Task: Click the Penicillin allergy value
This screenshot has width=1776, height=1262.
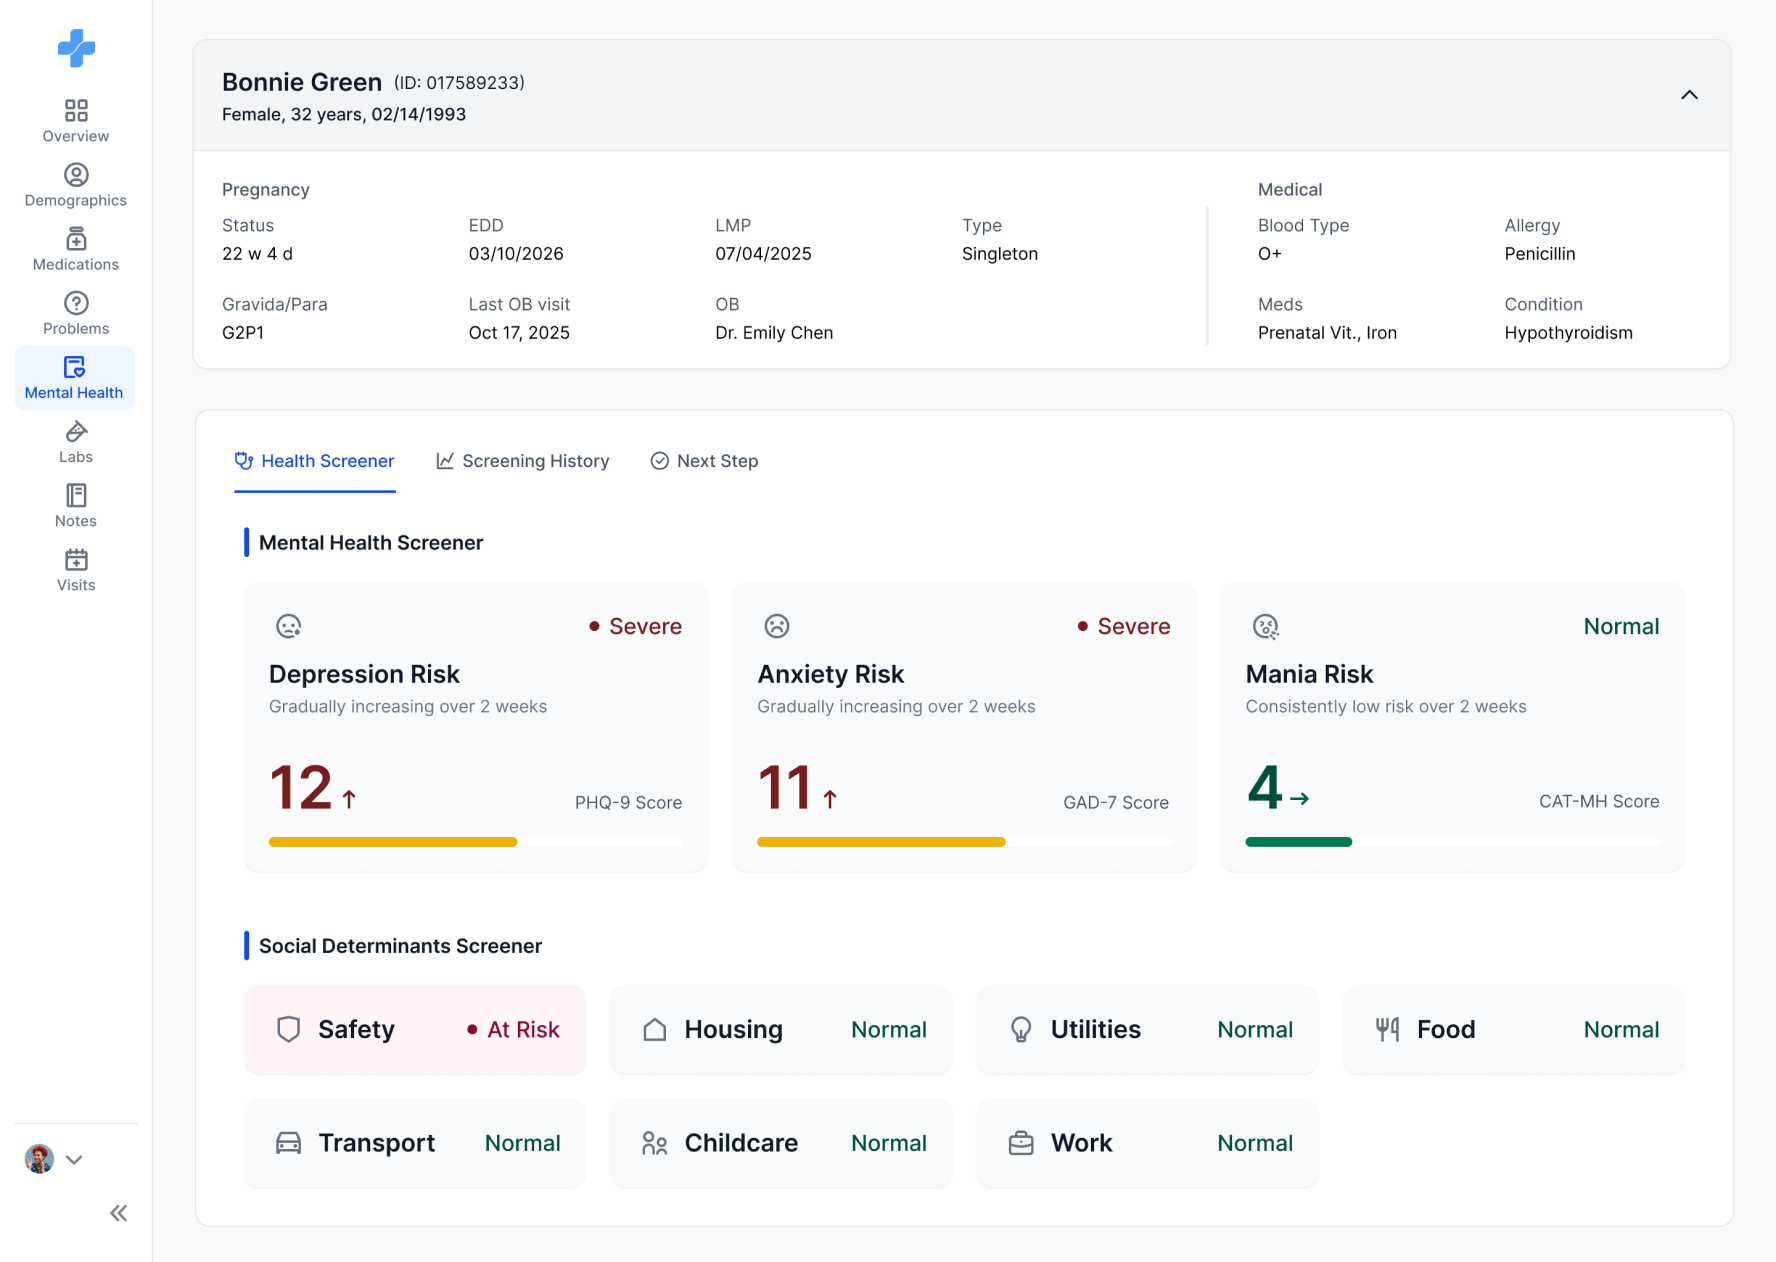Action: point(1540,254)
